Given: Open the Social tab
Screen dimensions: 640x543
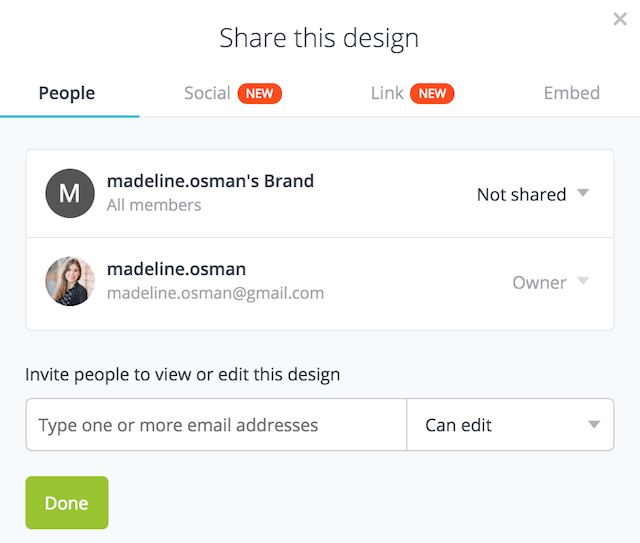Looking at the screenshot, I should tap(207, 94).
